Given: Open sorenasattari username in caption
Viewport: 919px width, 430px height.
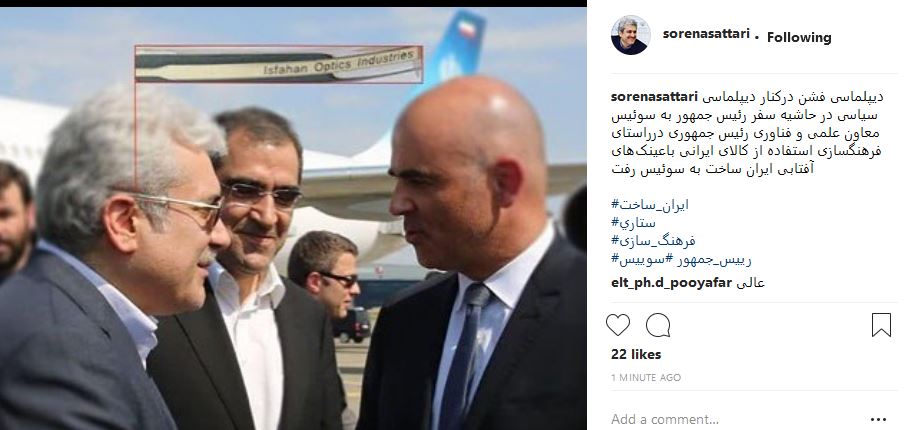Looking at the screenshot, I should (653, 96).
